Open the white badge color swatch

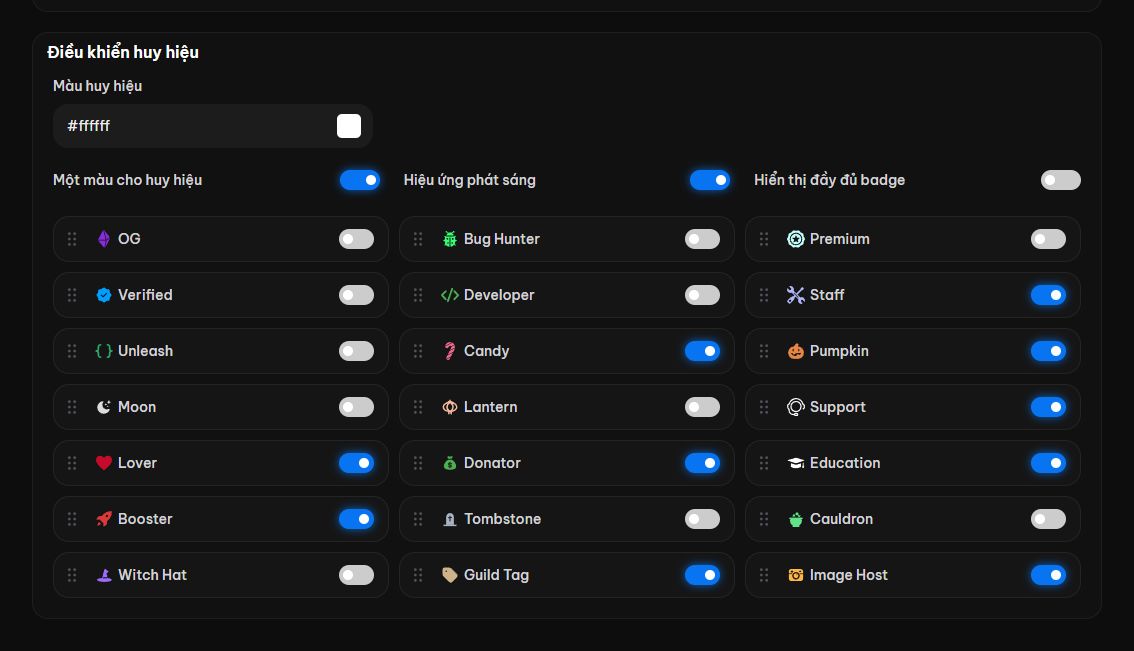(x=349, y=126)
